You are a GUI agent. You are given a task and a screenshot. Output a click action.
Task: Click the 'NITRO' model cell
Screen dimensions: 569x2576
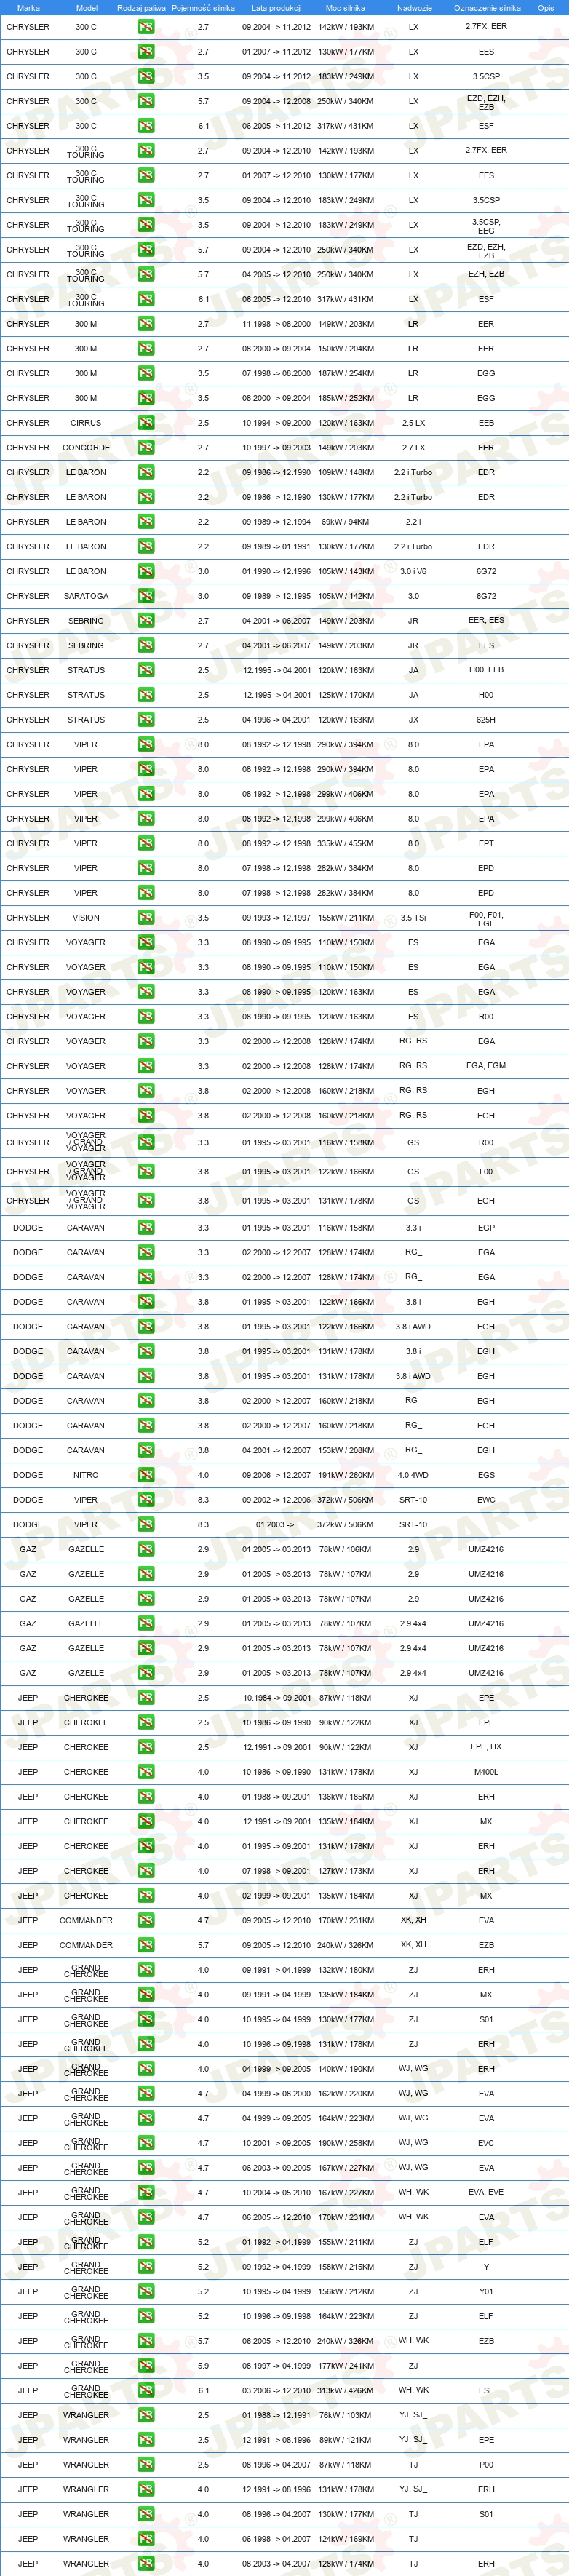click(x=86, y=1475)
